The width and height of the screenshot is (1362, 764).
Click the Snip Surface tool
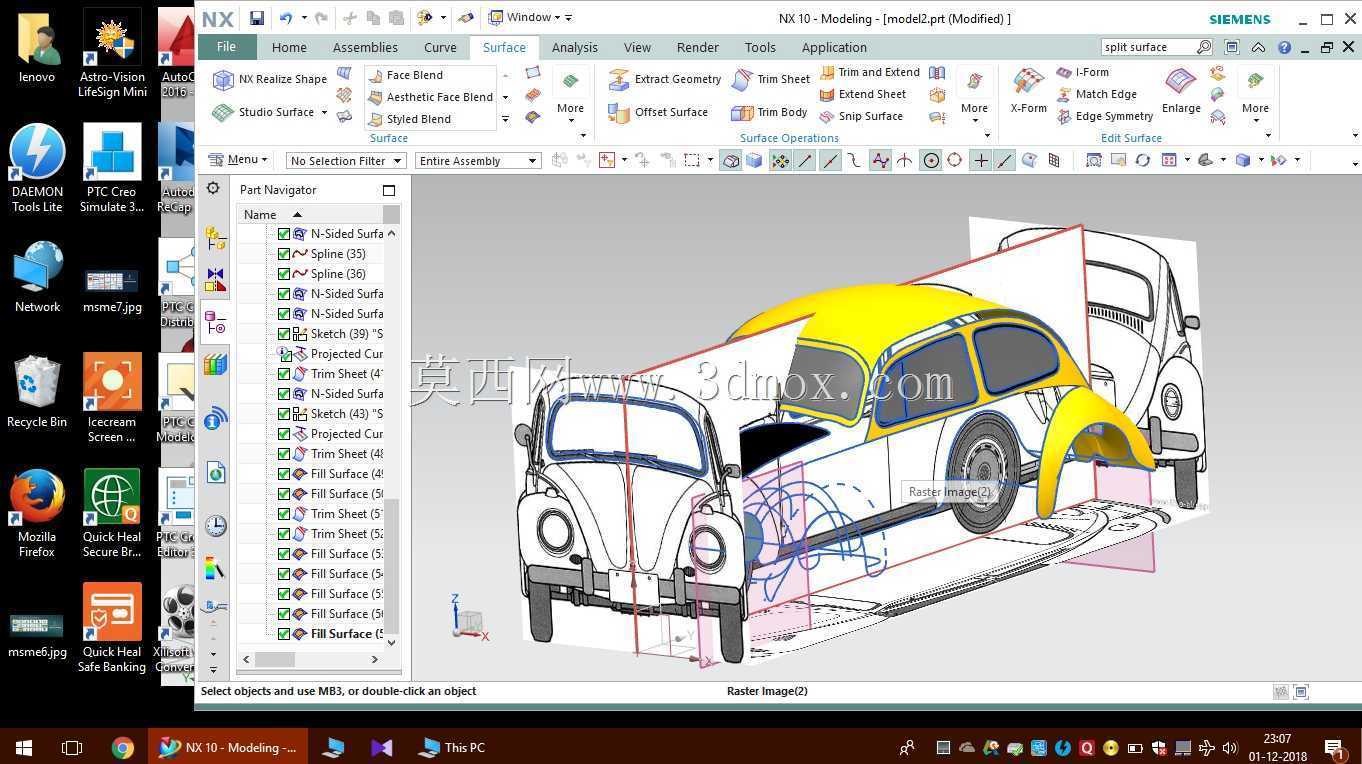click(x=861, y=116)
